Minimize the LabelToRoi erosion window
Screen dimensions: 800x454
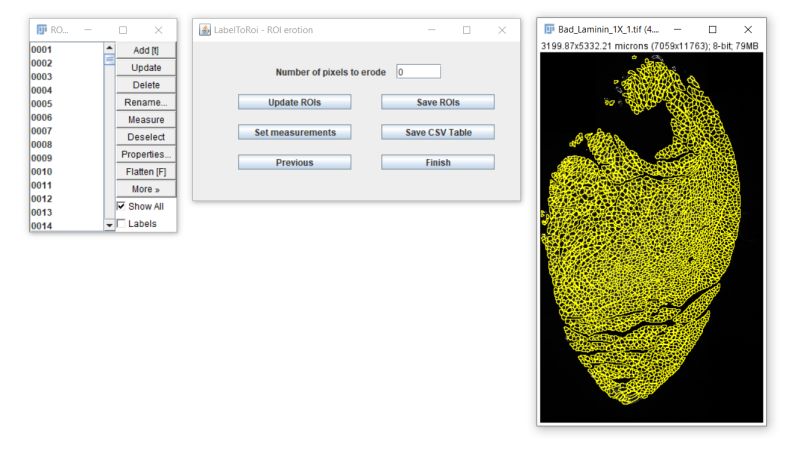pyautogui.click(x=432, y=30)
